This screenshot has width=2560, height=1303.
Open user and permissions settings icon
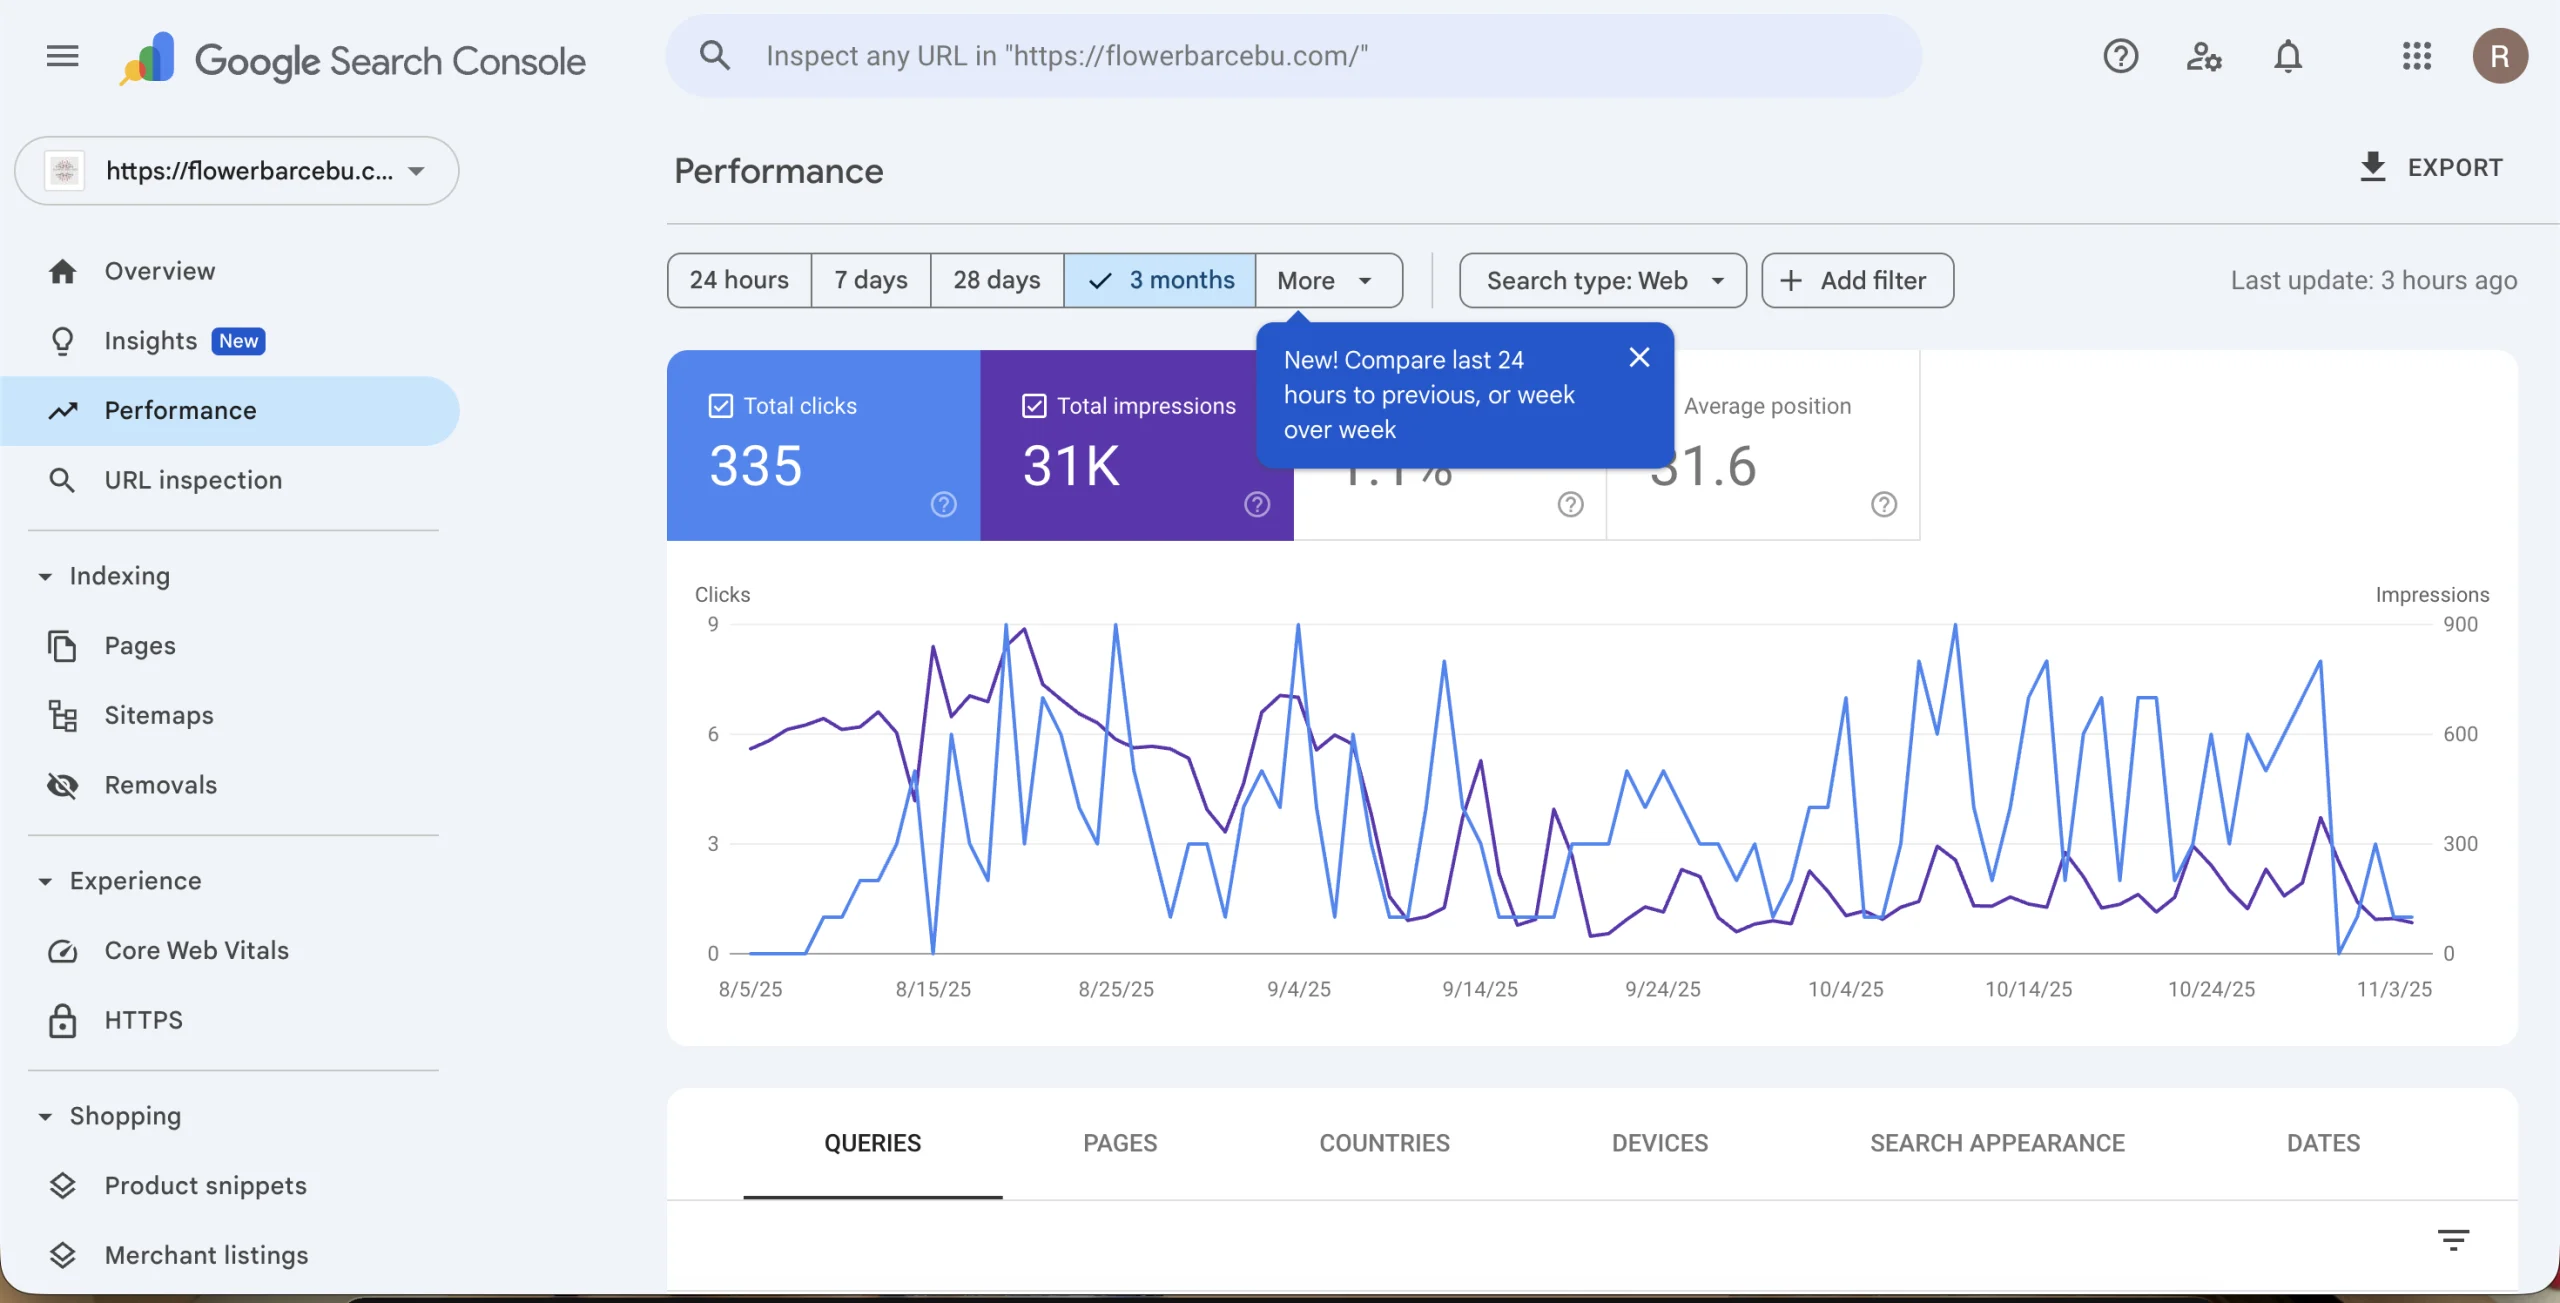[2203, 56]
